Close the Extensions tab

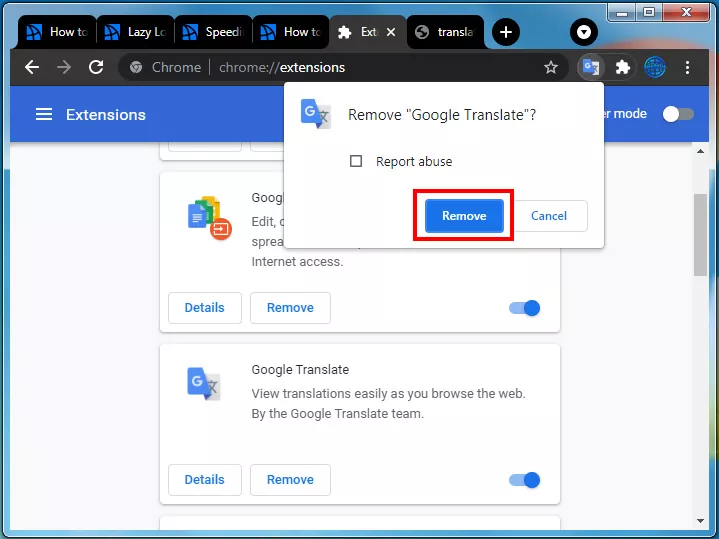coord(391,32)
